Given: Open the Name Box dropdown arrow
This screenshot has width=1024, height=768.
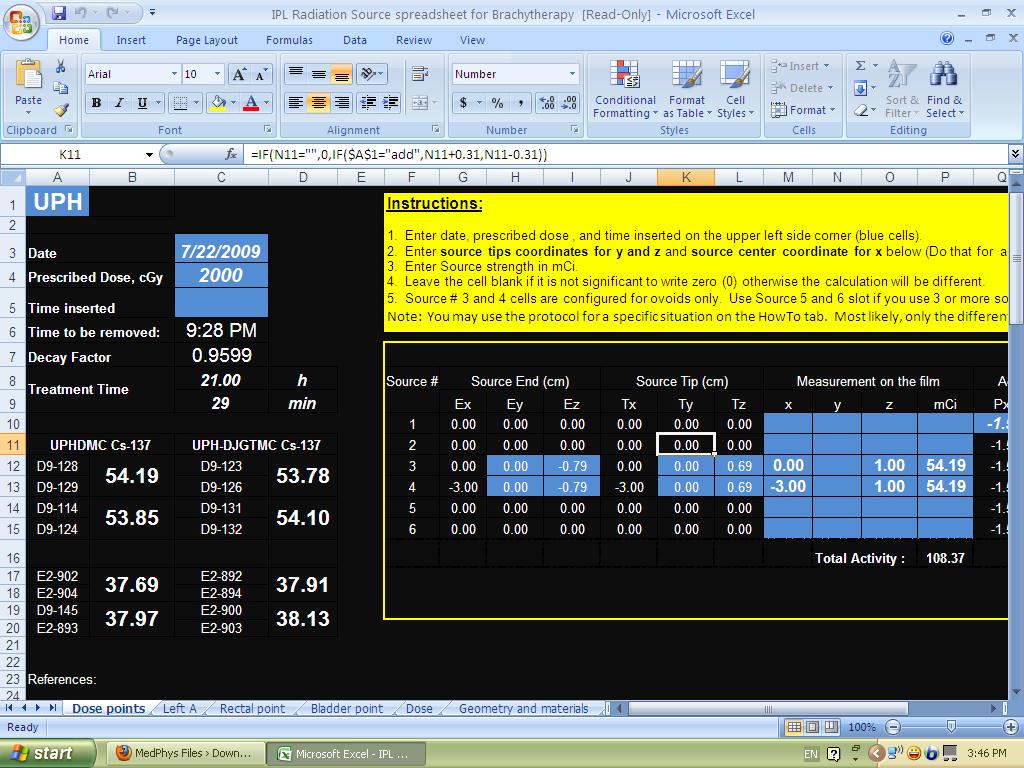Looking at the screenshot, I should (149, 155).
